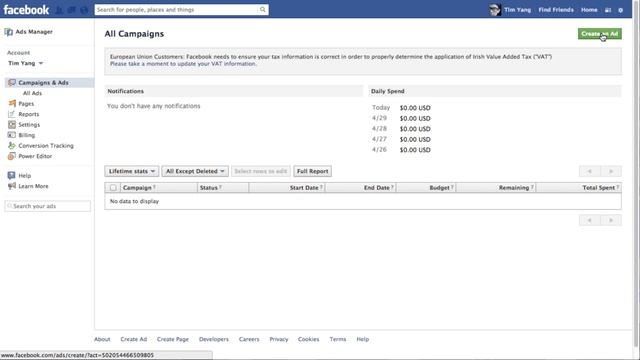
Task: Click the Pages flag icon
Action: pyautogui.click(x=12, y=104)
